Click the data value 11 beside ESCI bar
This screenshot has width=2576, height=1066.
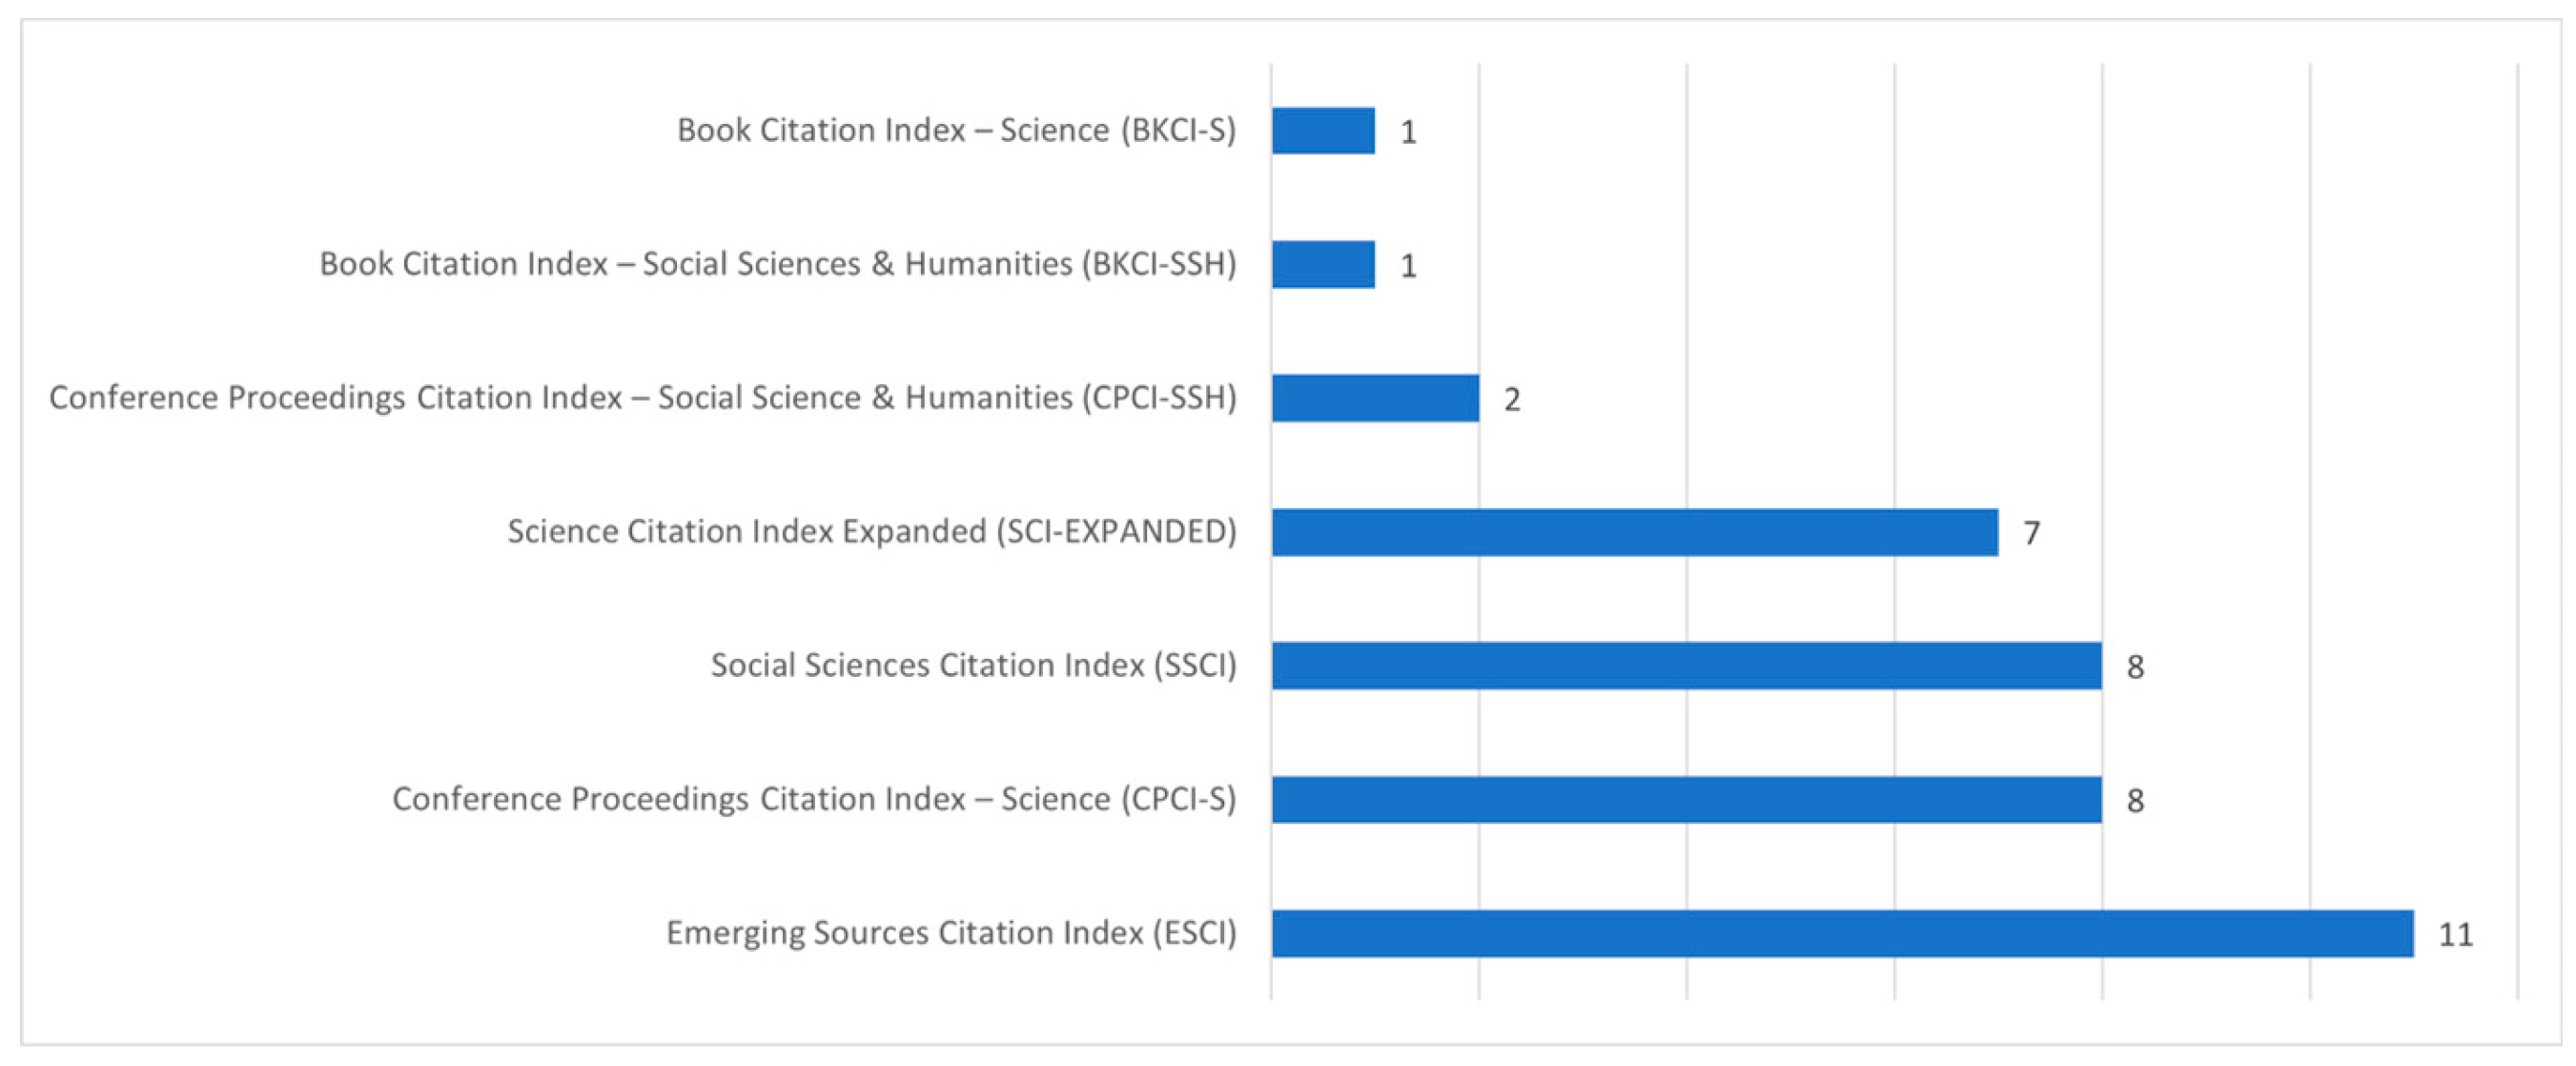click(2455, 935)
